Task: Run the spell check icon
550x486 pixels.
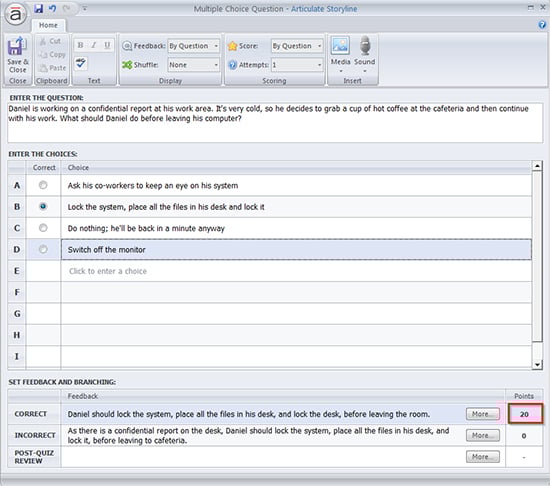Action: (x=81, y=63)
